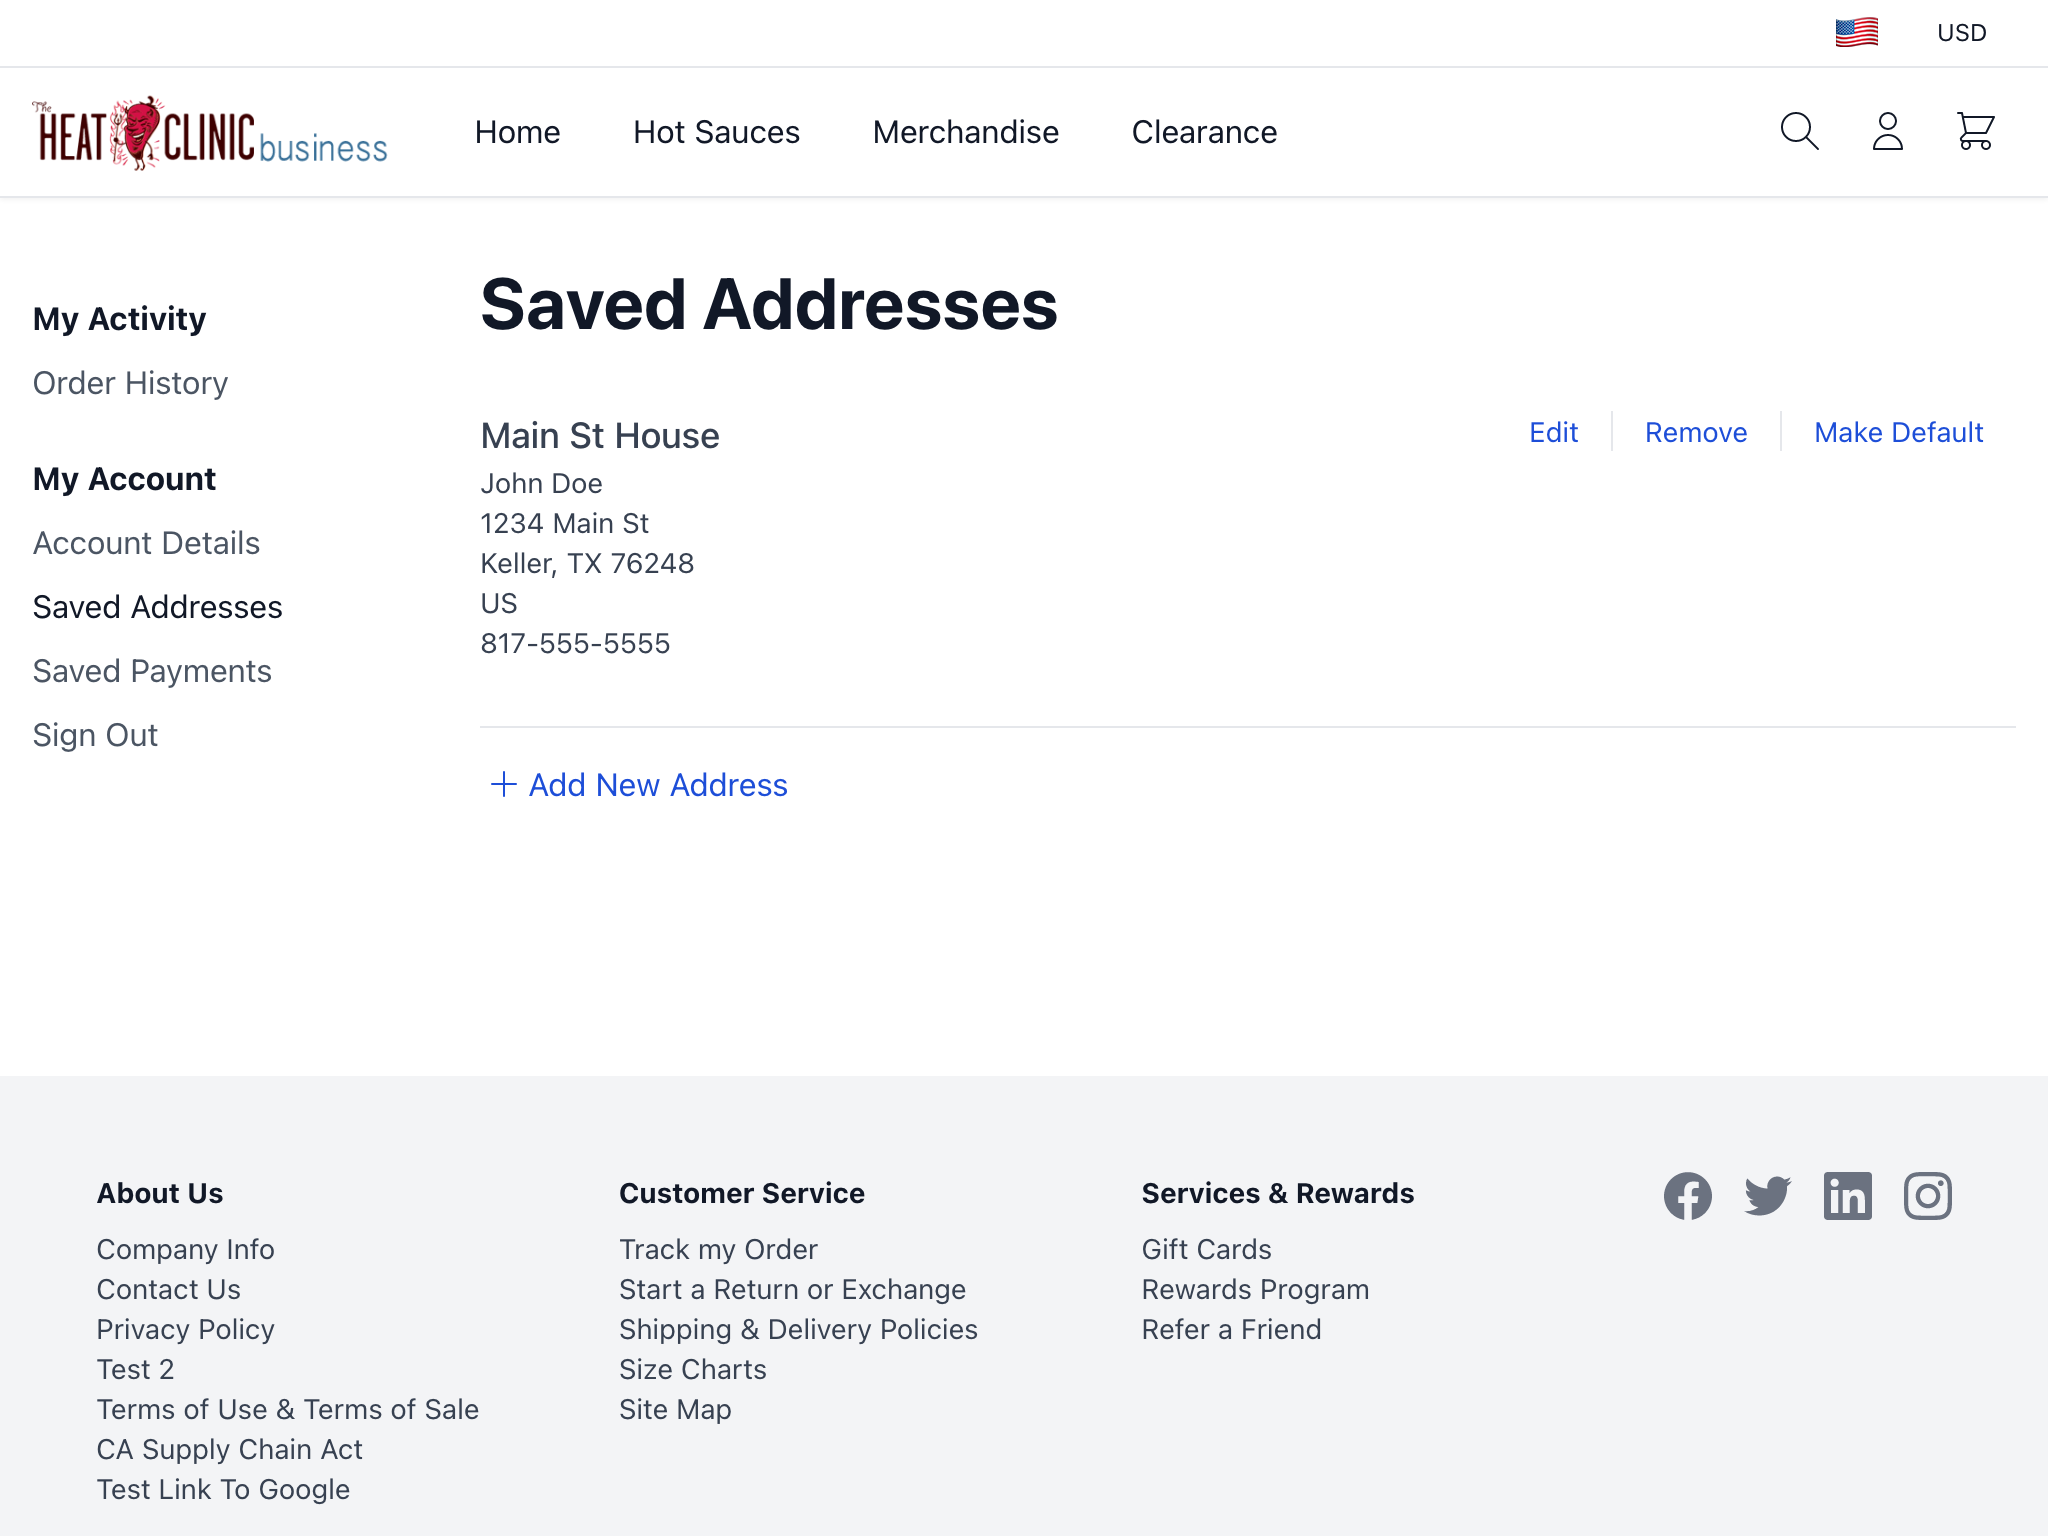This screenshot has width=2048, height=1536.
Task: Expand Merchandise navigation dropdown
Action: pos(964,132)
